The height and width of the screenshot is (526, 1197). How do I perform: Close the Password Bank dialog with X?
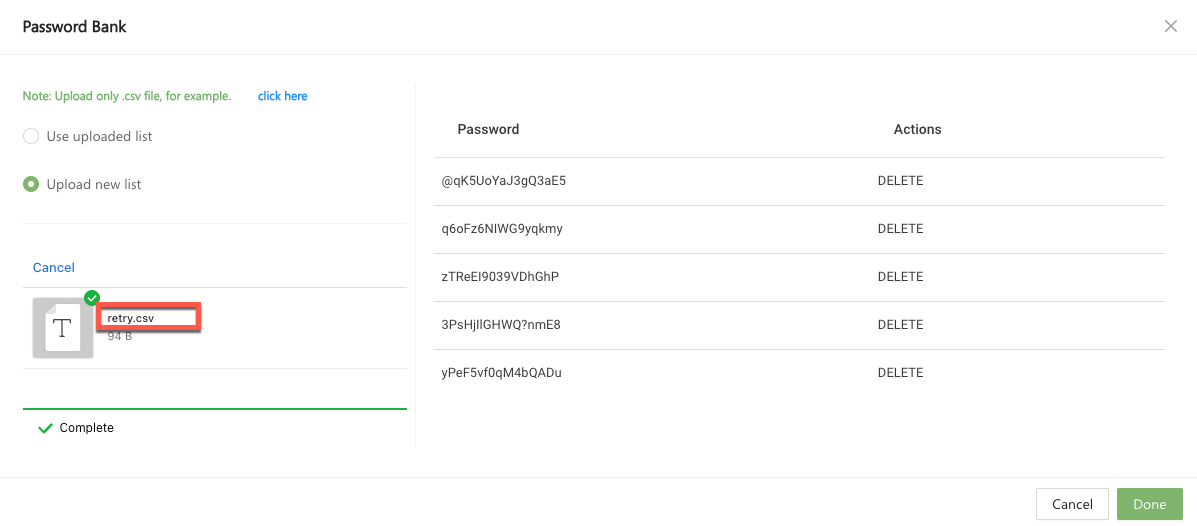pyautogui.click(x=1170, y=27)
